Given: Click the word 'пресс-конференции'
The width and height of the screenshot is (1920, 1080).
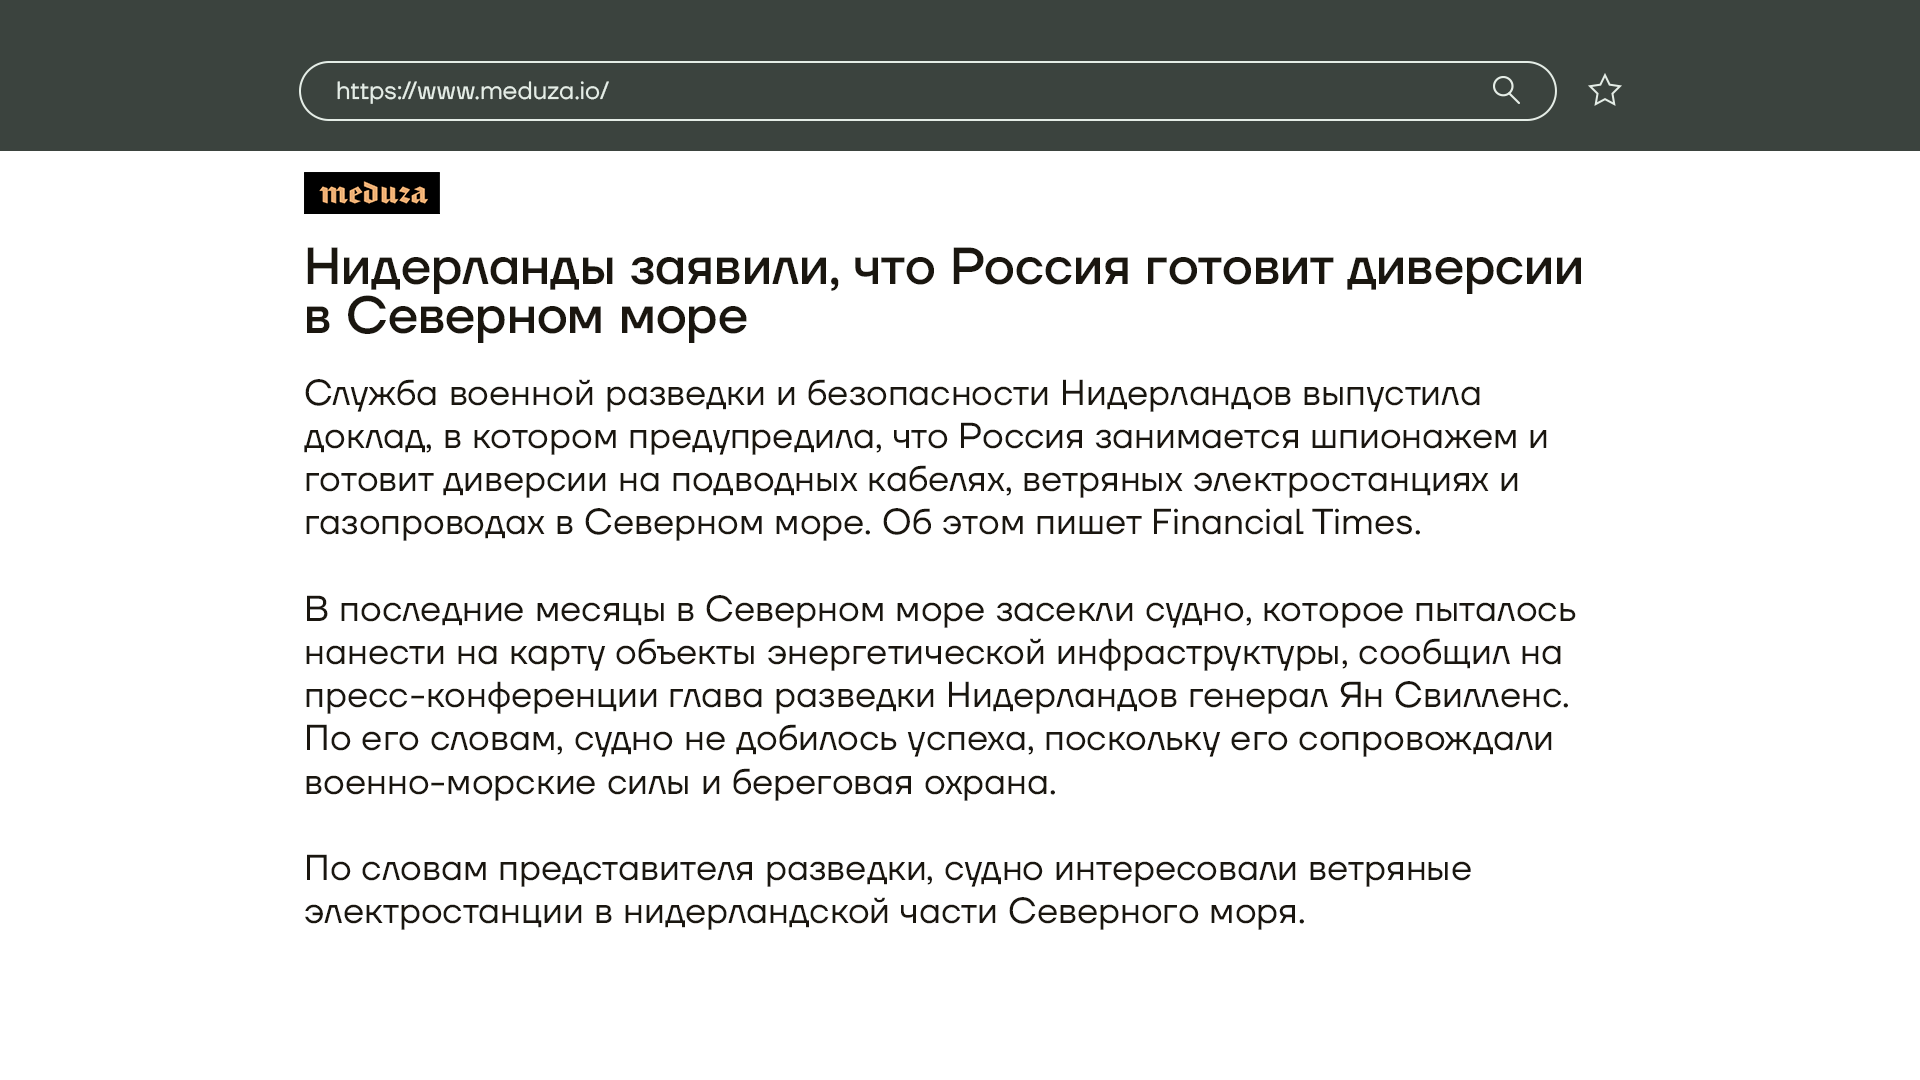Looking at the screenshot, I should pyautogui.click(x=480, y=696).
